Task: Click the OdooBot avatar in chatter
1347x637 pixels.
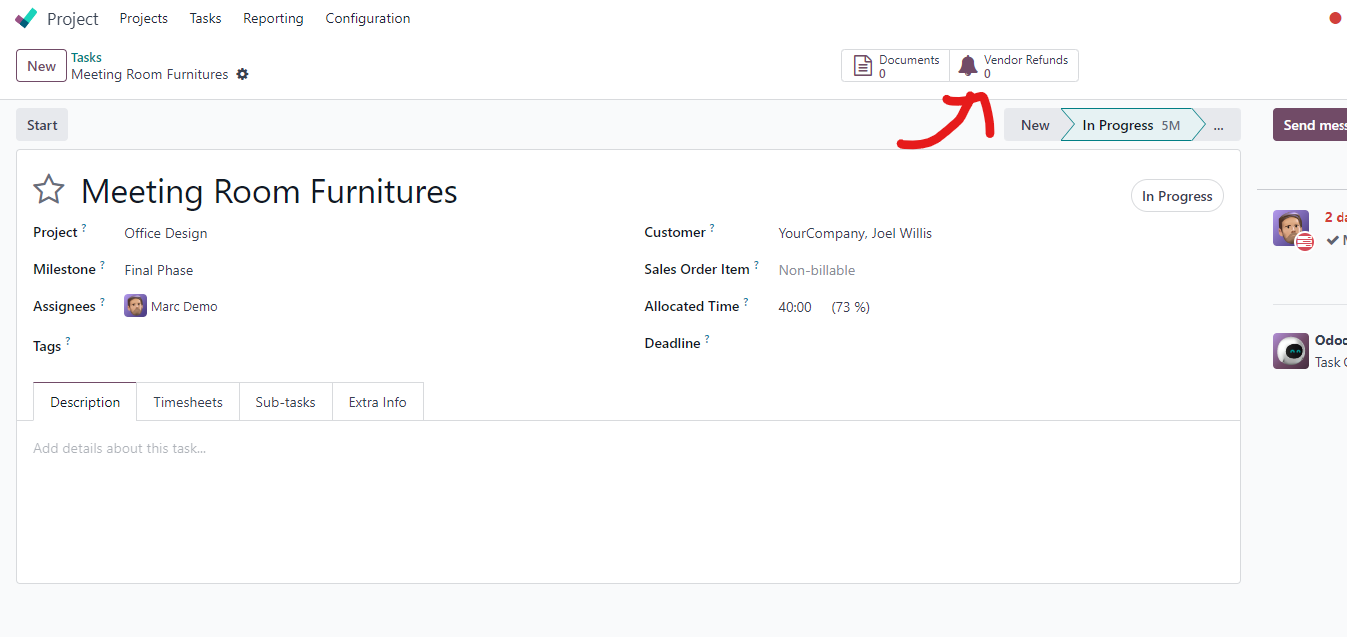Action: (1291, 351)
